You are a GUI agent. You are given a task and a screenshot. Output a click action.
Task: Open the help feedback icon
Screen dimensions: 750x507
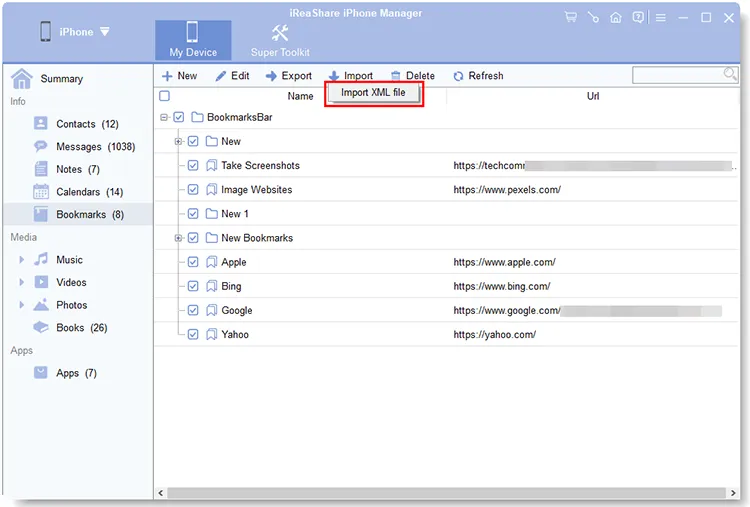(638, 18)
